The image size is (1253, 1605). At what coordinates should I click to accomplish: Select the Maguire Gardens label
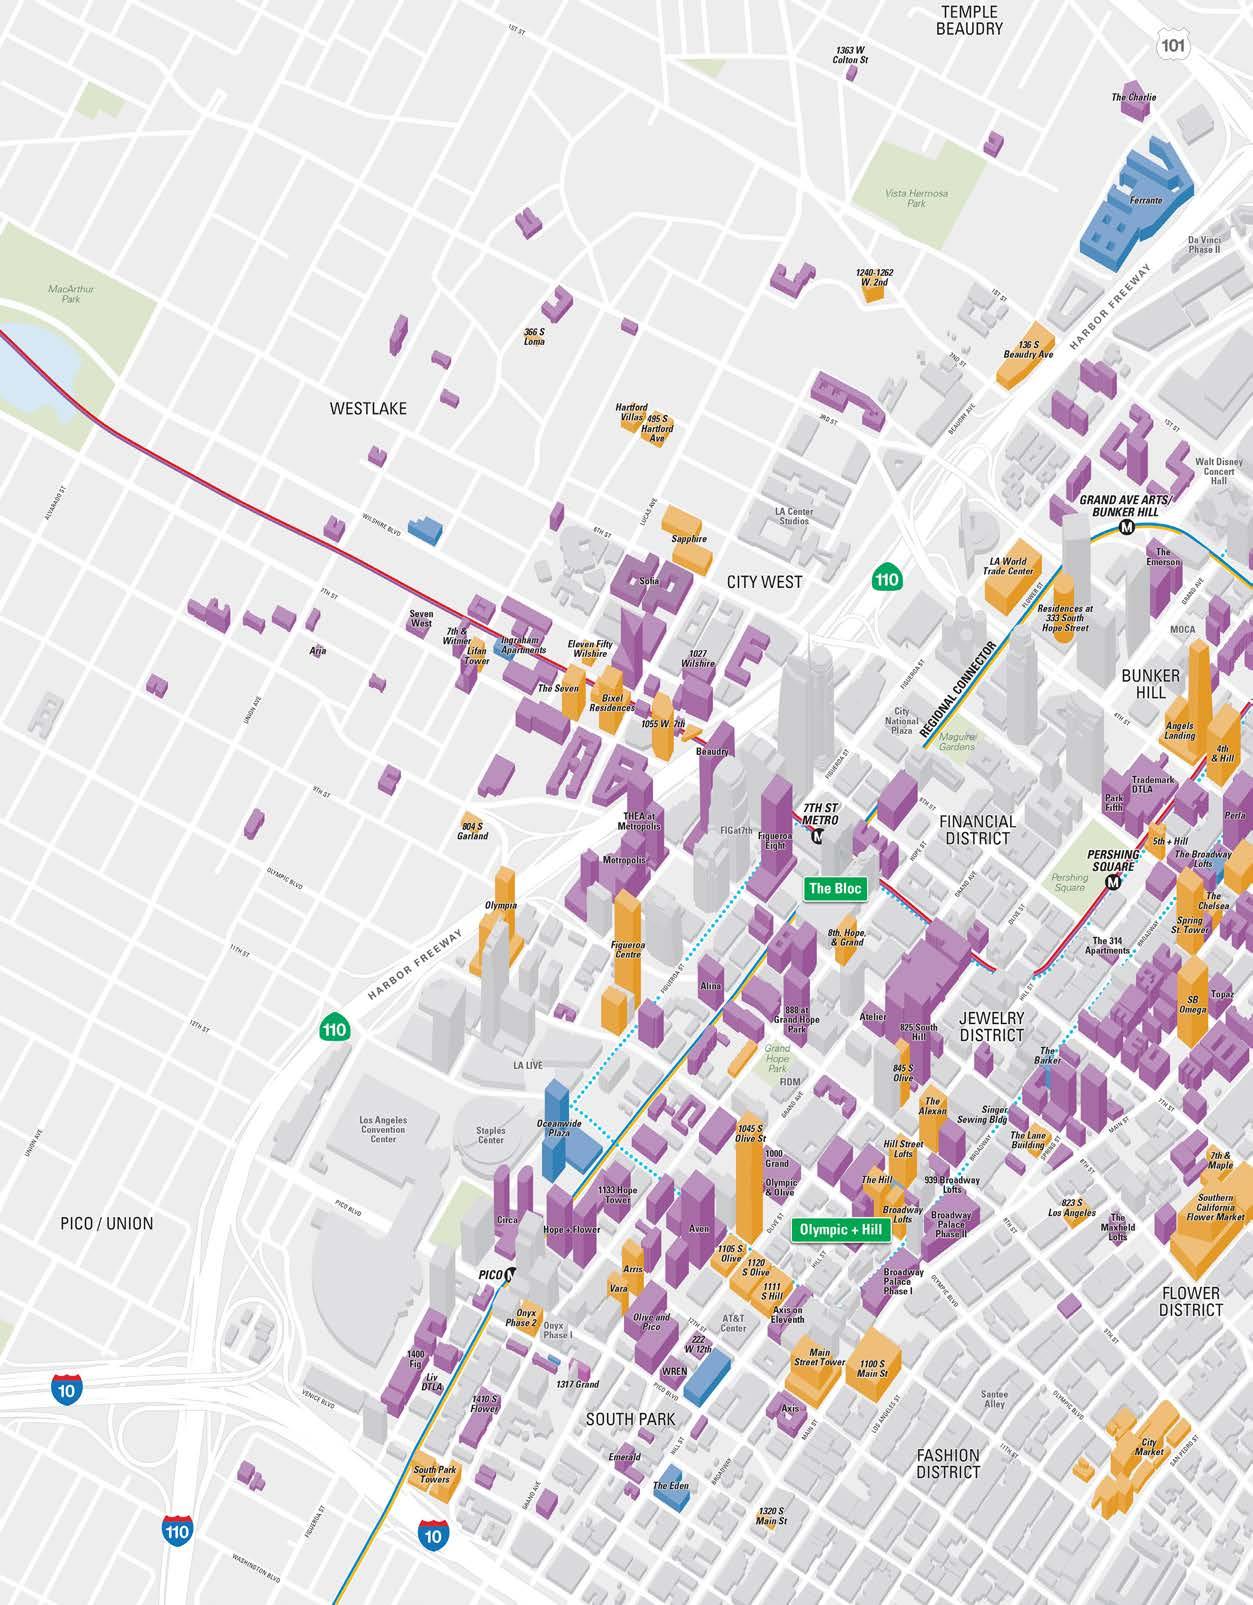957,741
